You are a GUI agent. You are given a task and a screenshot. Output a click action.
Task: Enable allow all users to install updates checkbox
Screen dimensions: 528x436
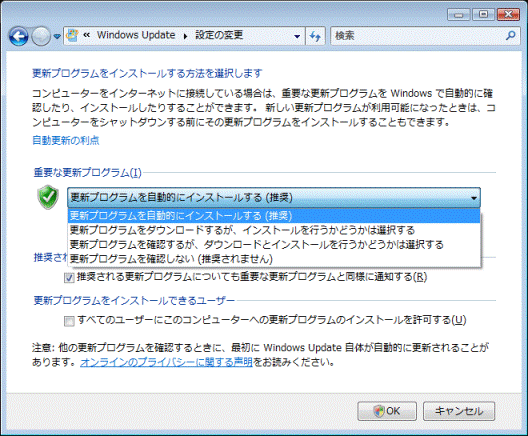(69, 321)
